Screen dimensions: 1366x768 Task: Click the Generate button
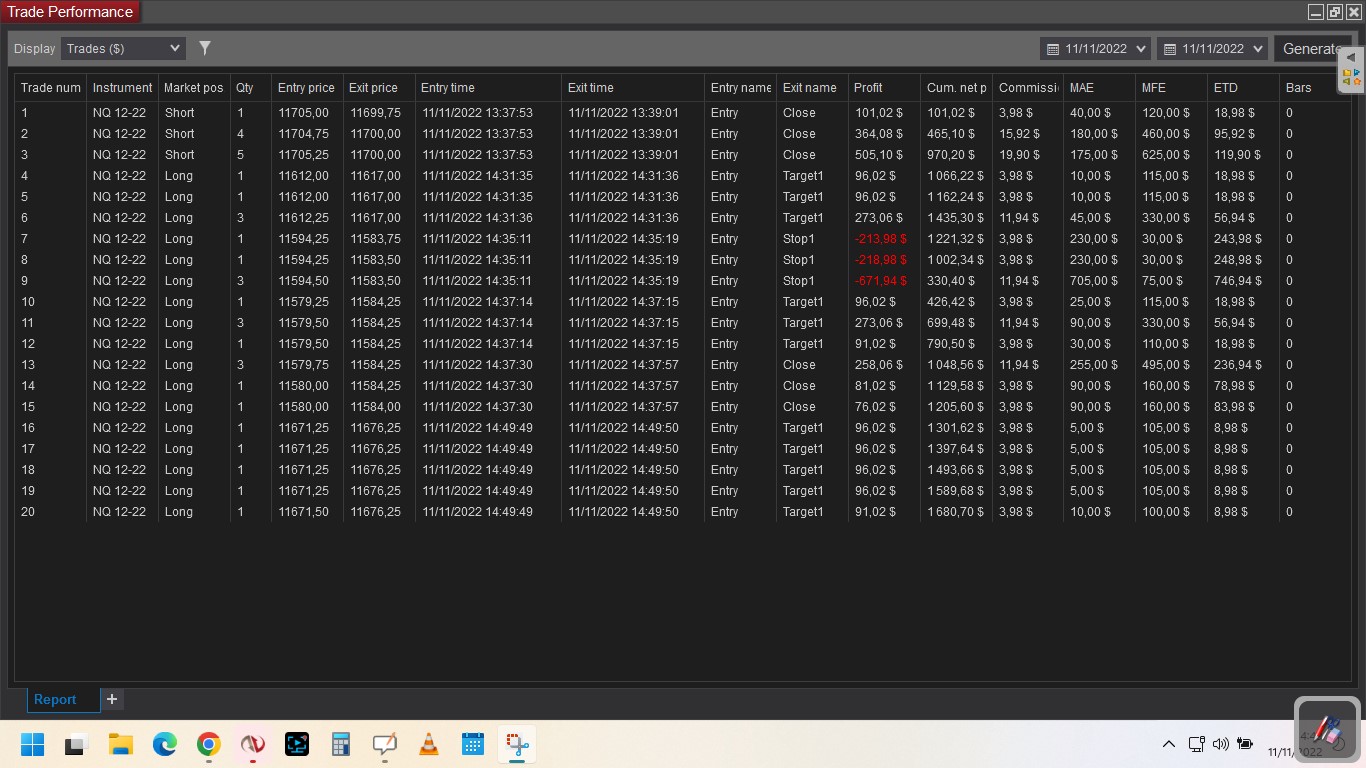tap(1310, 48)
